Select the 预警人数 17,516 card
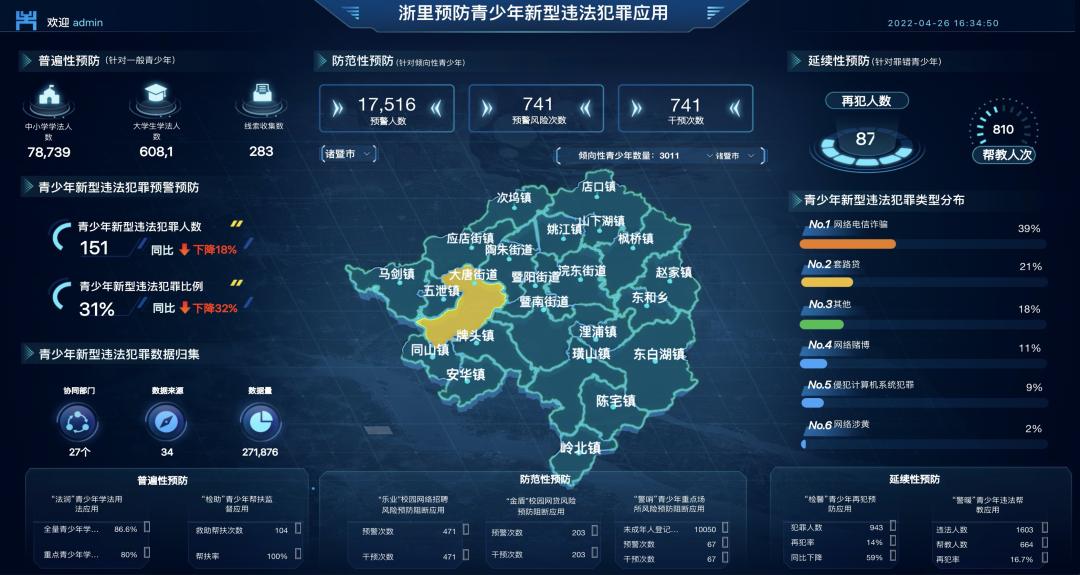Viewport: 1080px width, 575px height. click(x=386, y=108)
